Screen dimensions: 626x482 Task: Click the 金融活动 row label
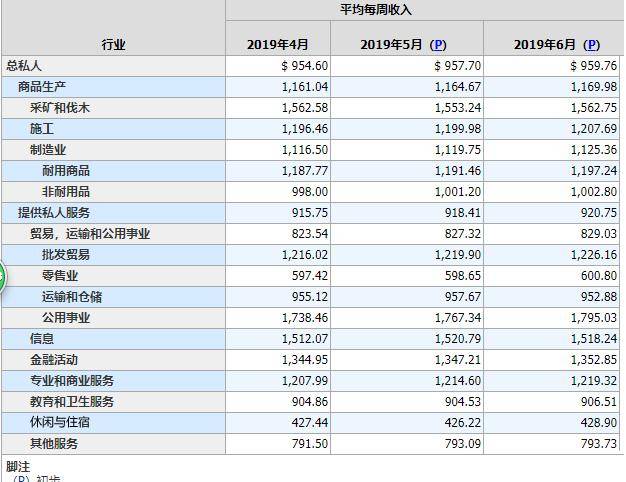(x=54, y=360)
